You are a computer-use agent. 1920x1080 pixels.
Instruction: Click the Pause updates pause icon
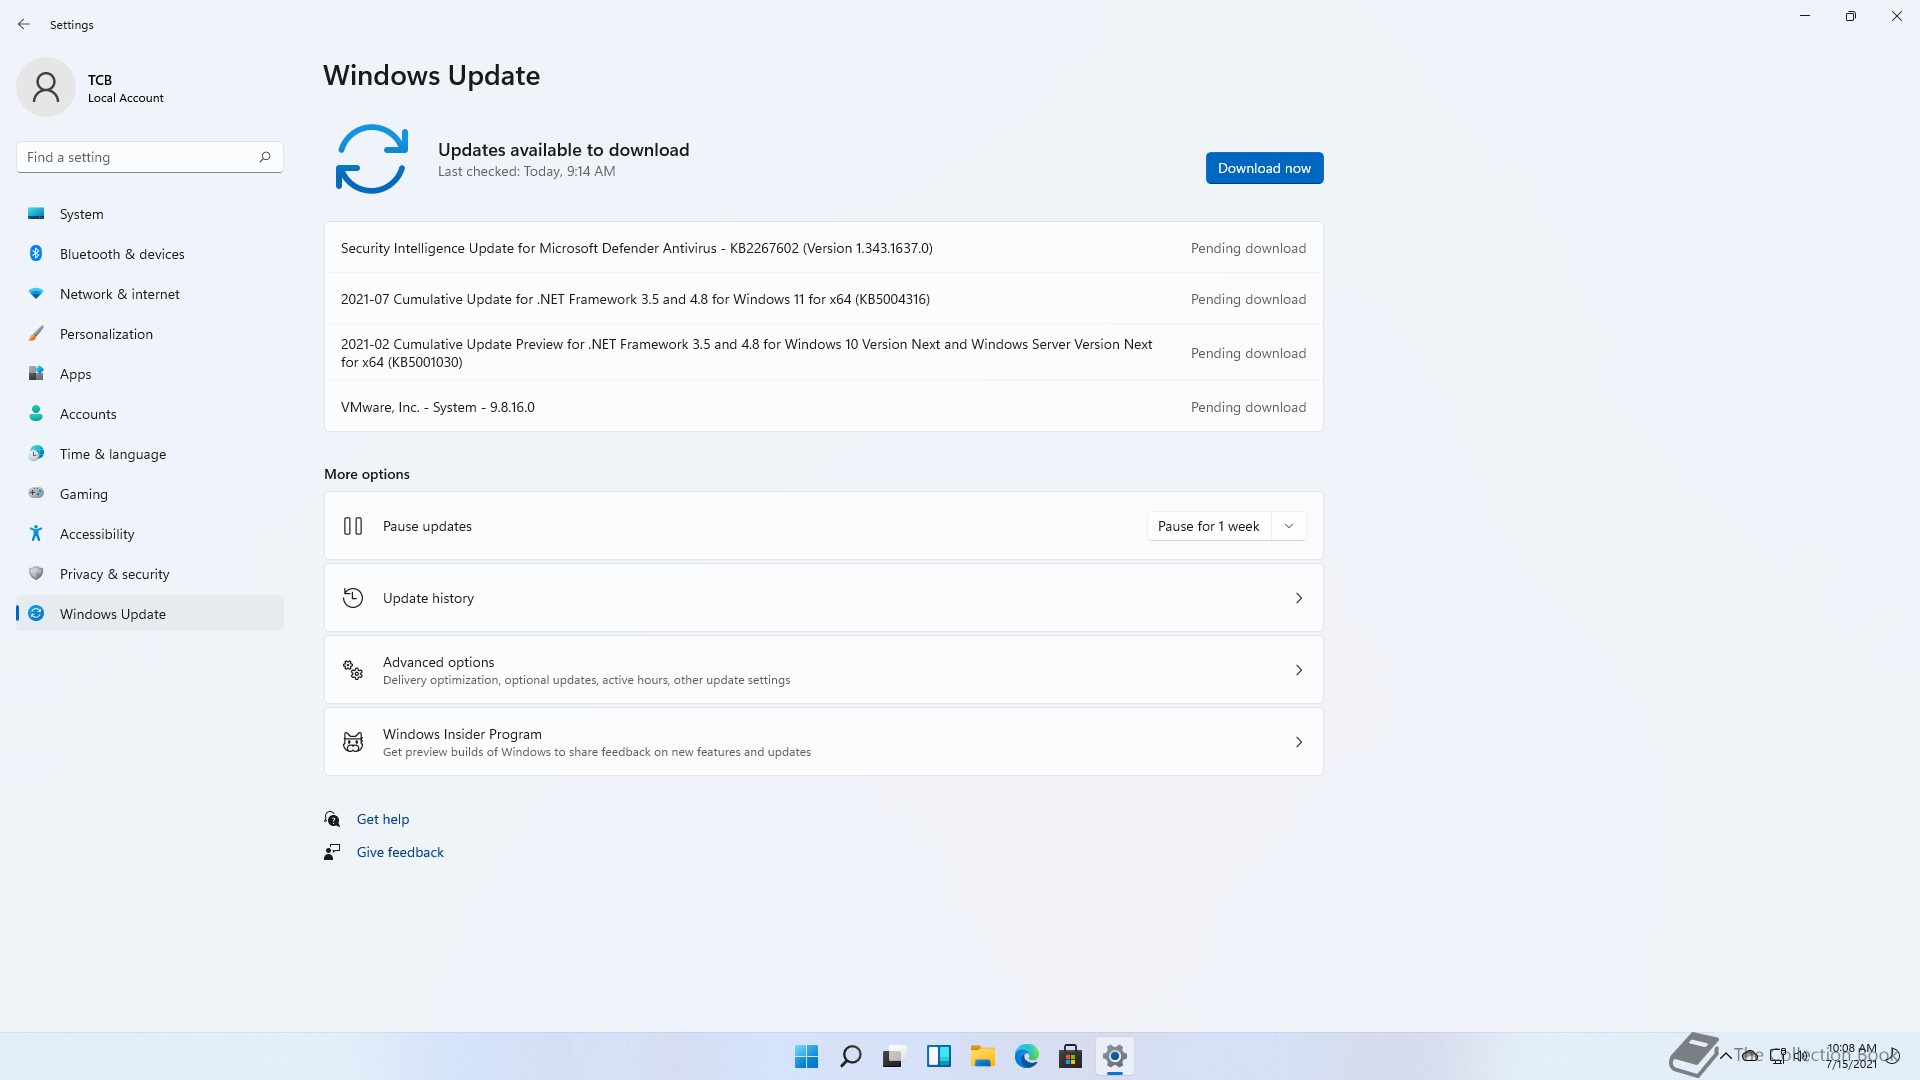tap(353, 526)
